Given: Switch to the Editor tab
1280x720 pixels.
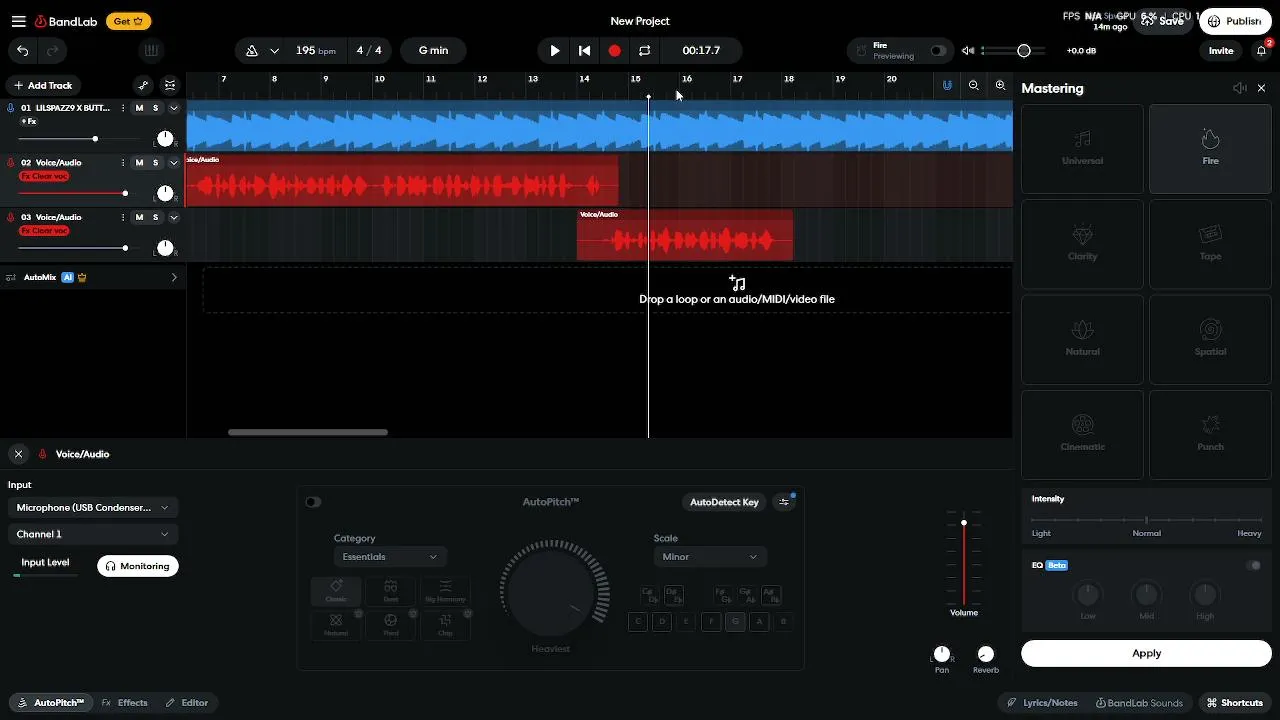Looking at the screenshot, I should [187, 703].
